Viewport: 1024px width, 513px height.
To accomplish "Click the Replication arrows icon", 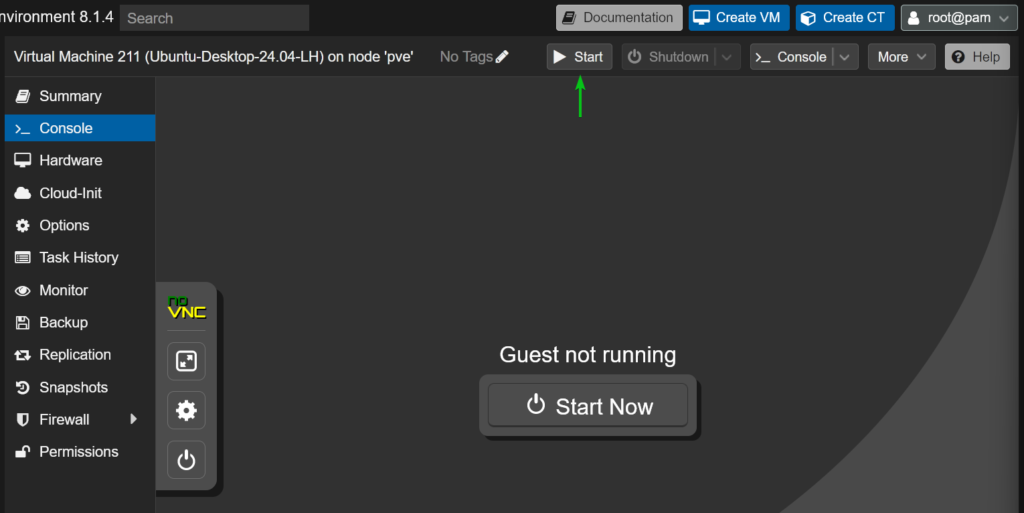I will pos(22,355).
